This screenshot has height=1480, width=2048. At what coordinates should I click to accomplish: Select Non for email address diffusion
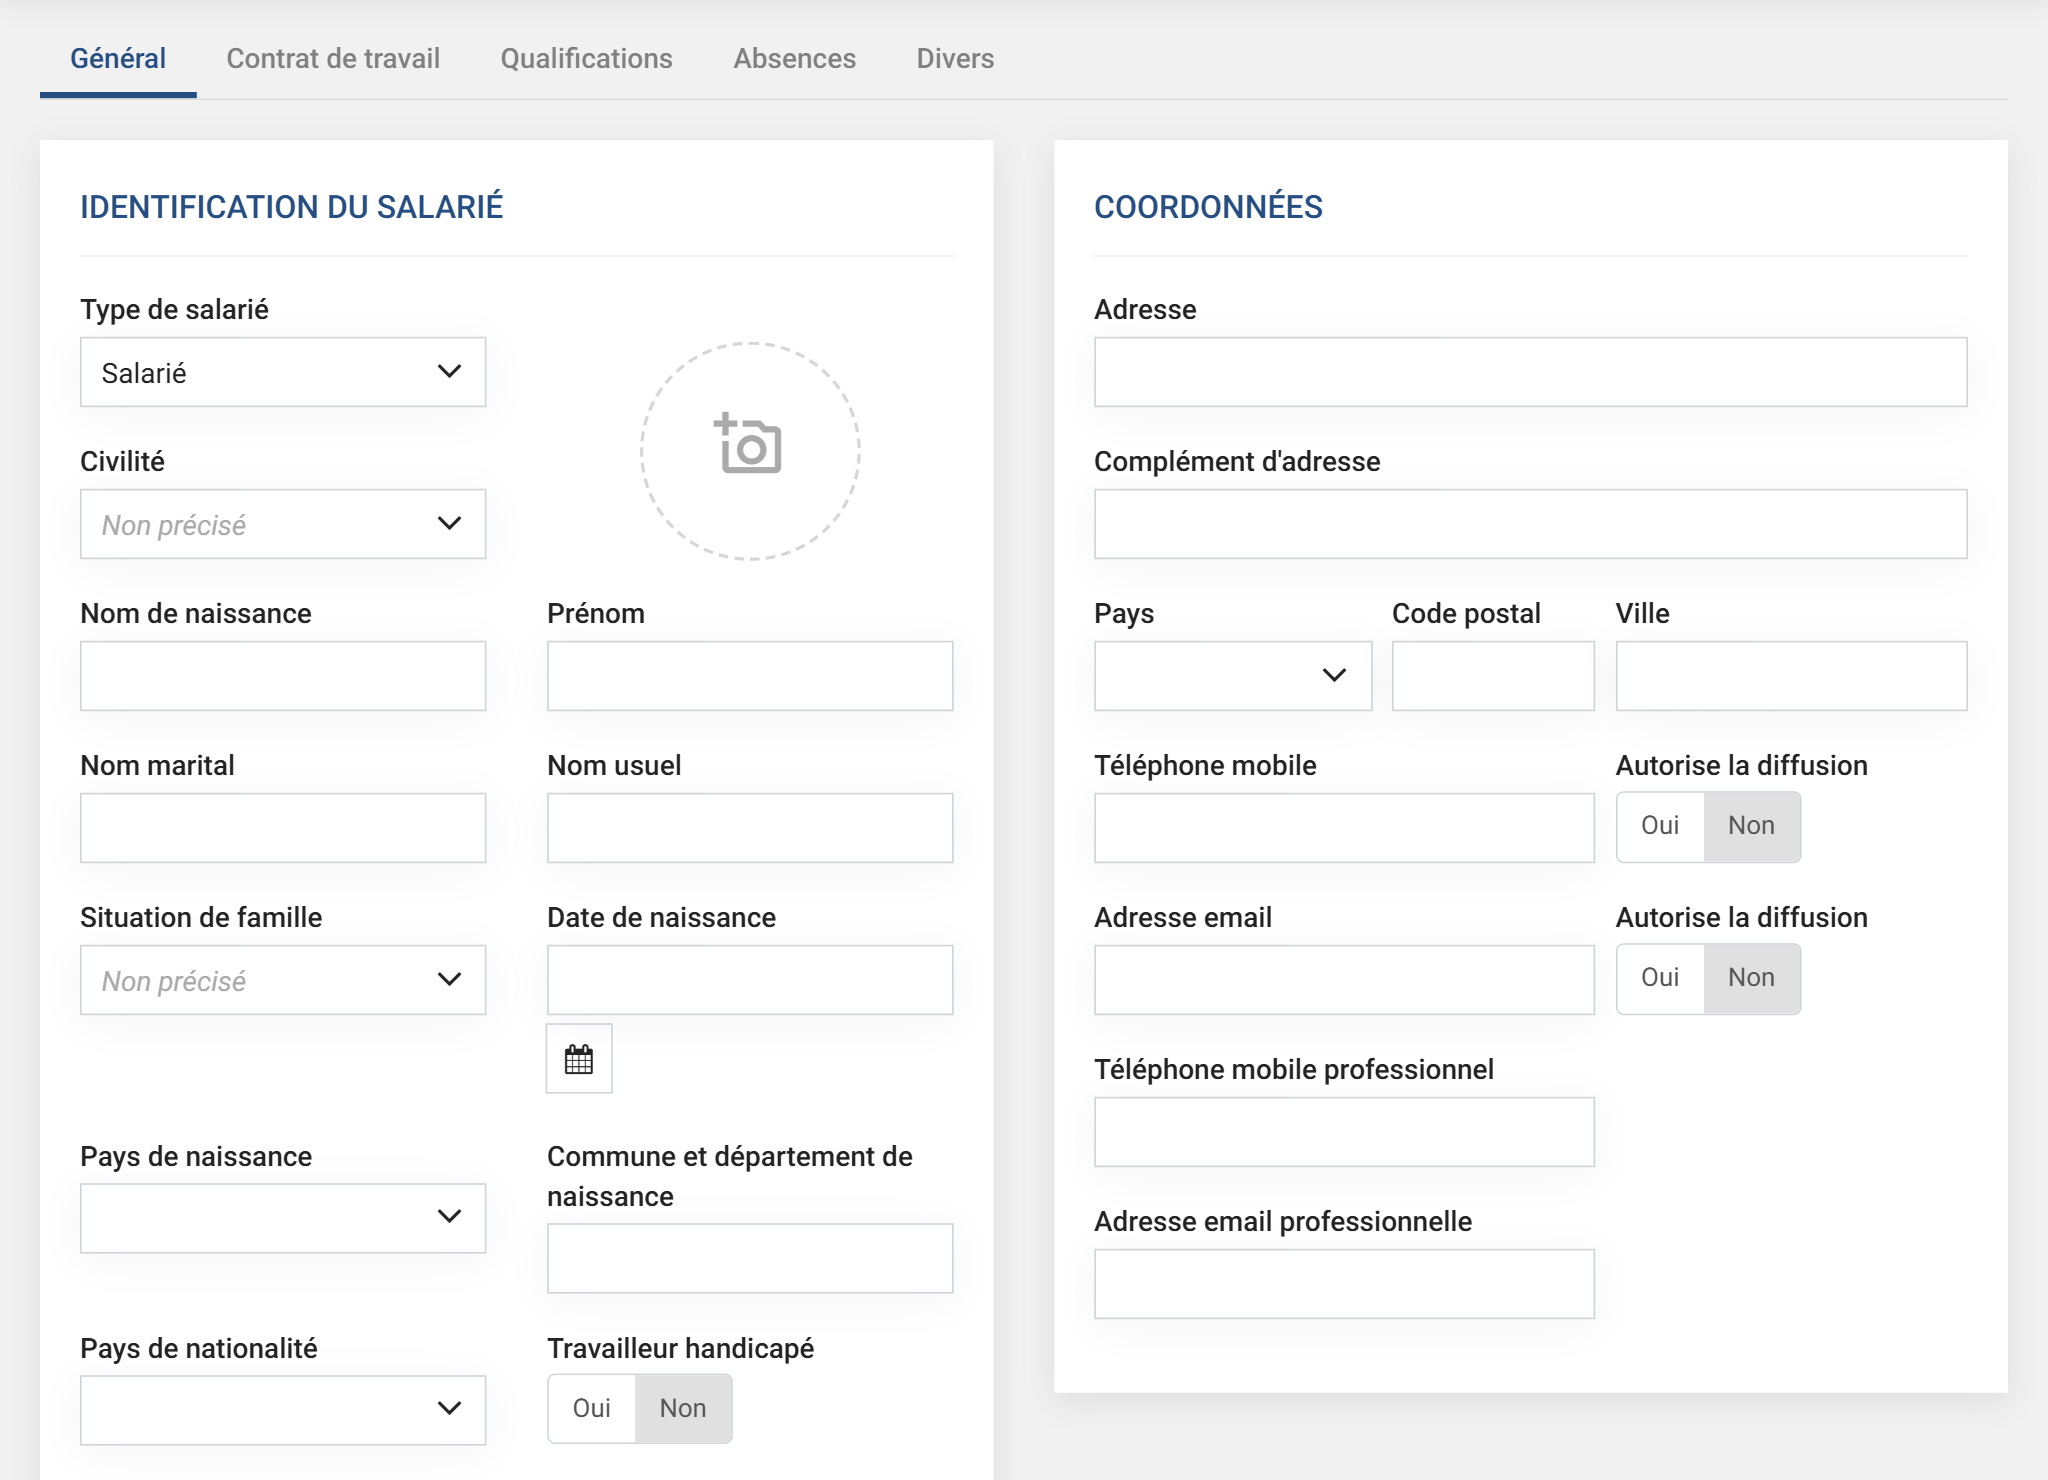coord(1751,978)
